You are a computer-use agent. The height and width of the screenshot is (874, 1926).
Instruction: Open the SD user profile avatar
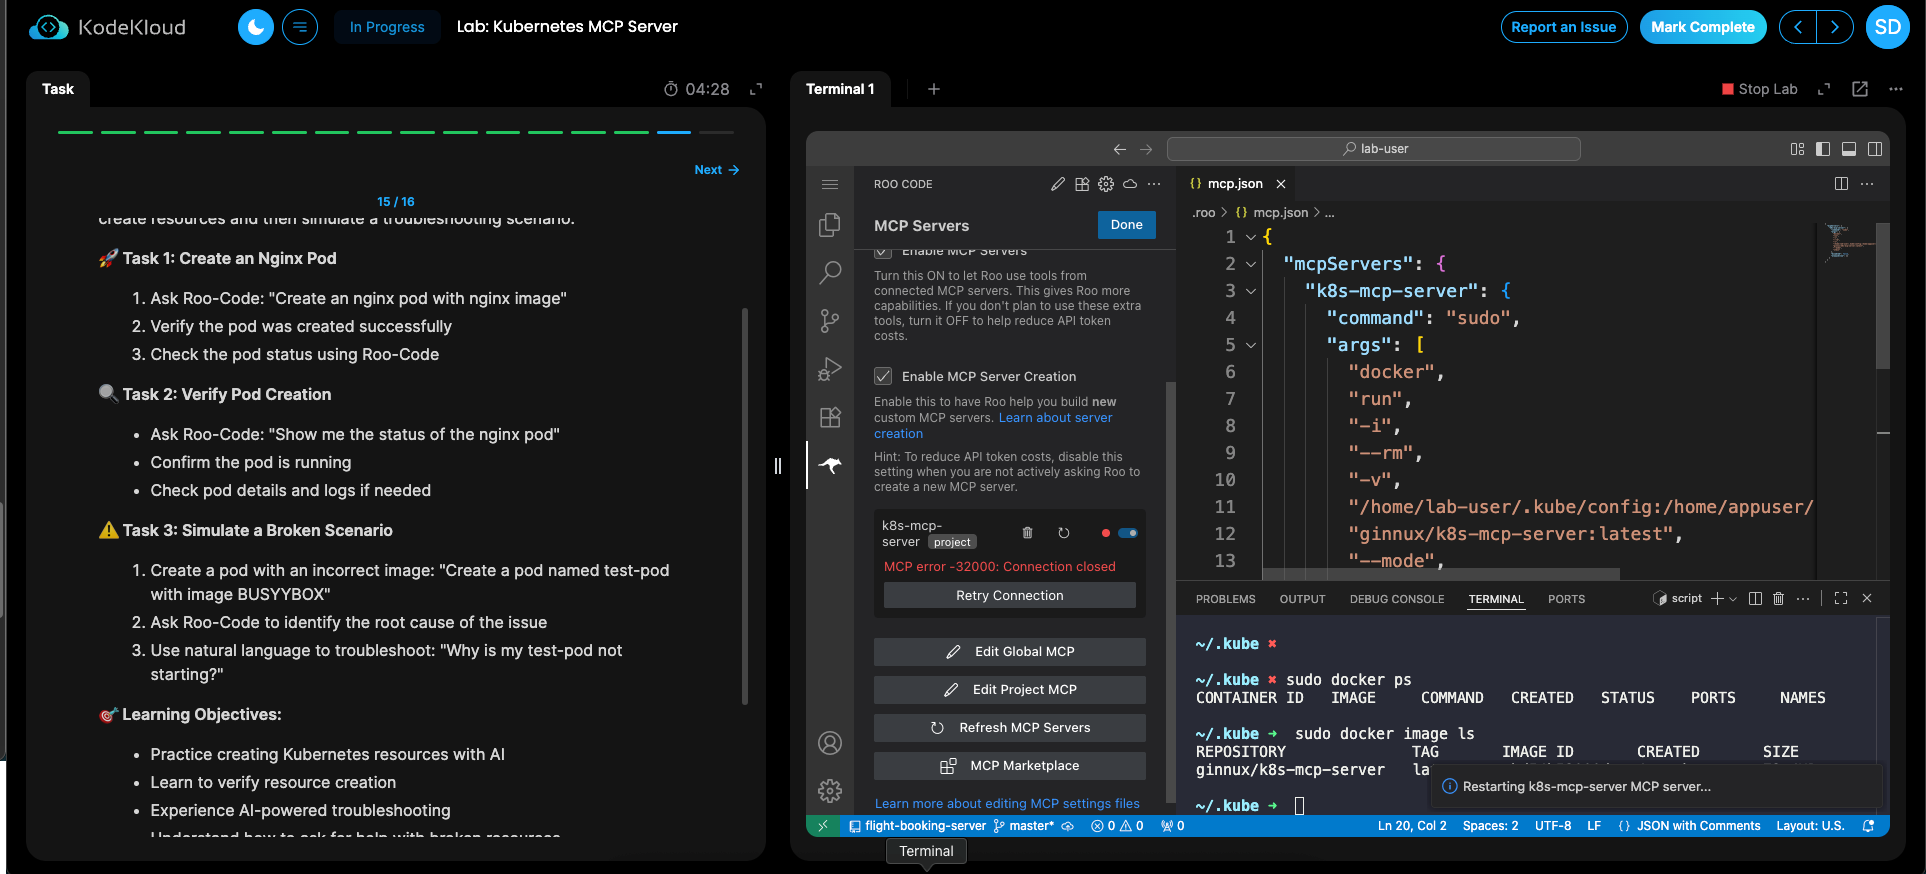coord(1888,27)
